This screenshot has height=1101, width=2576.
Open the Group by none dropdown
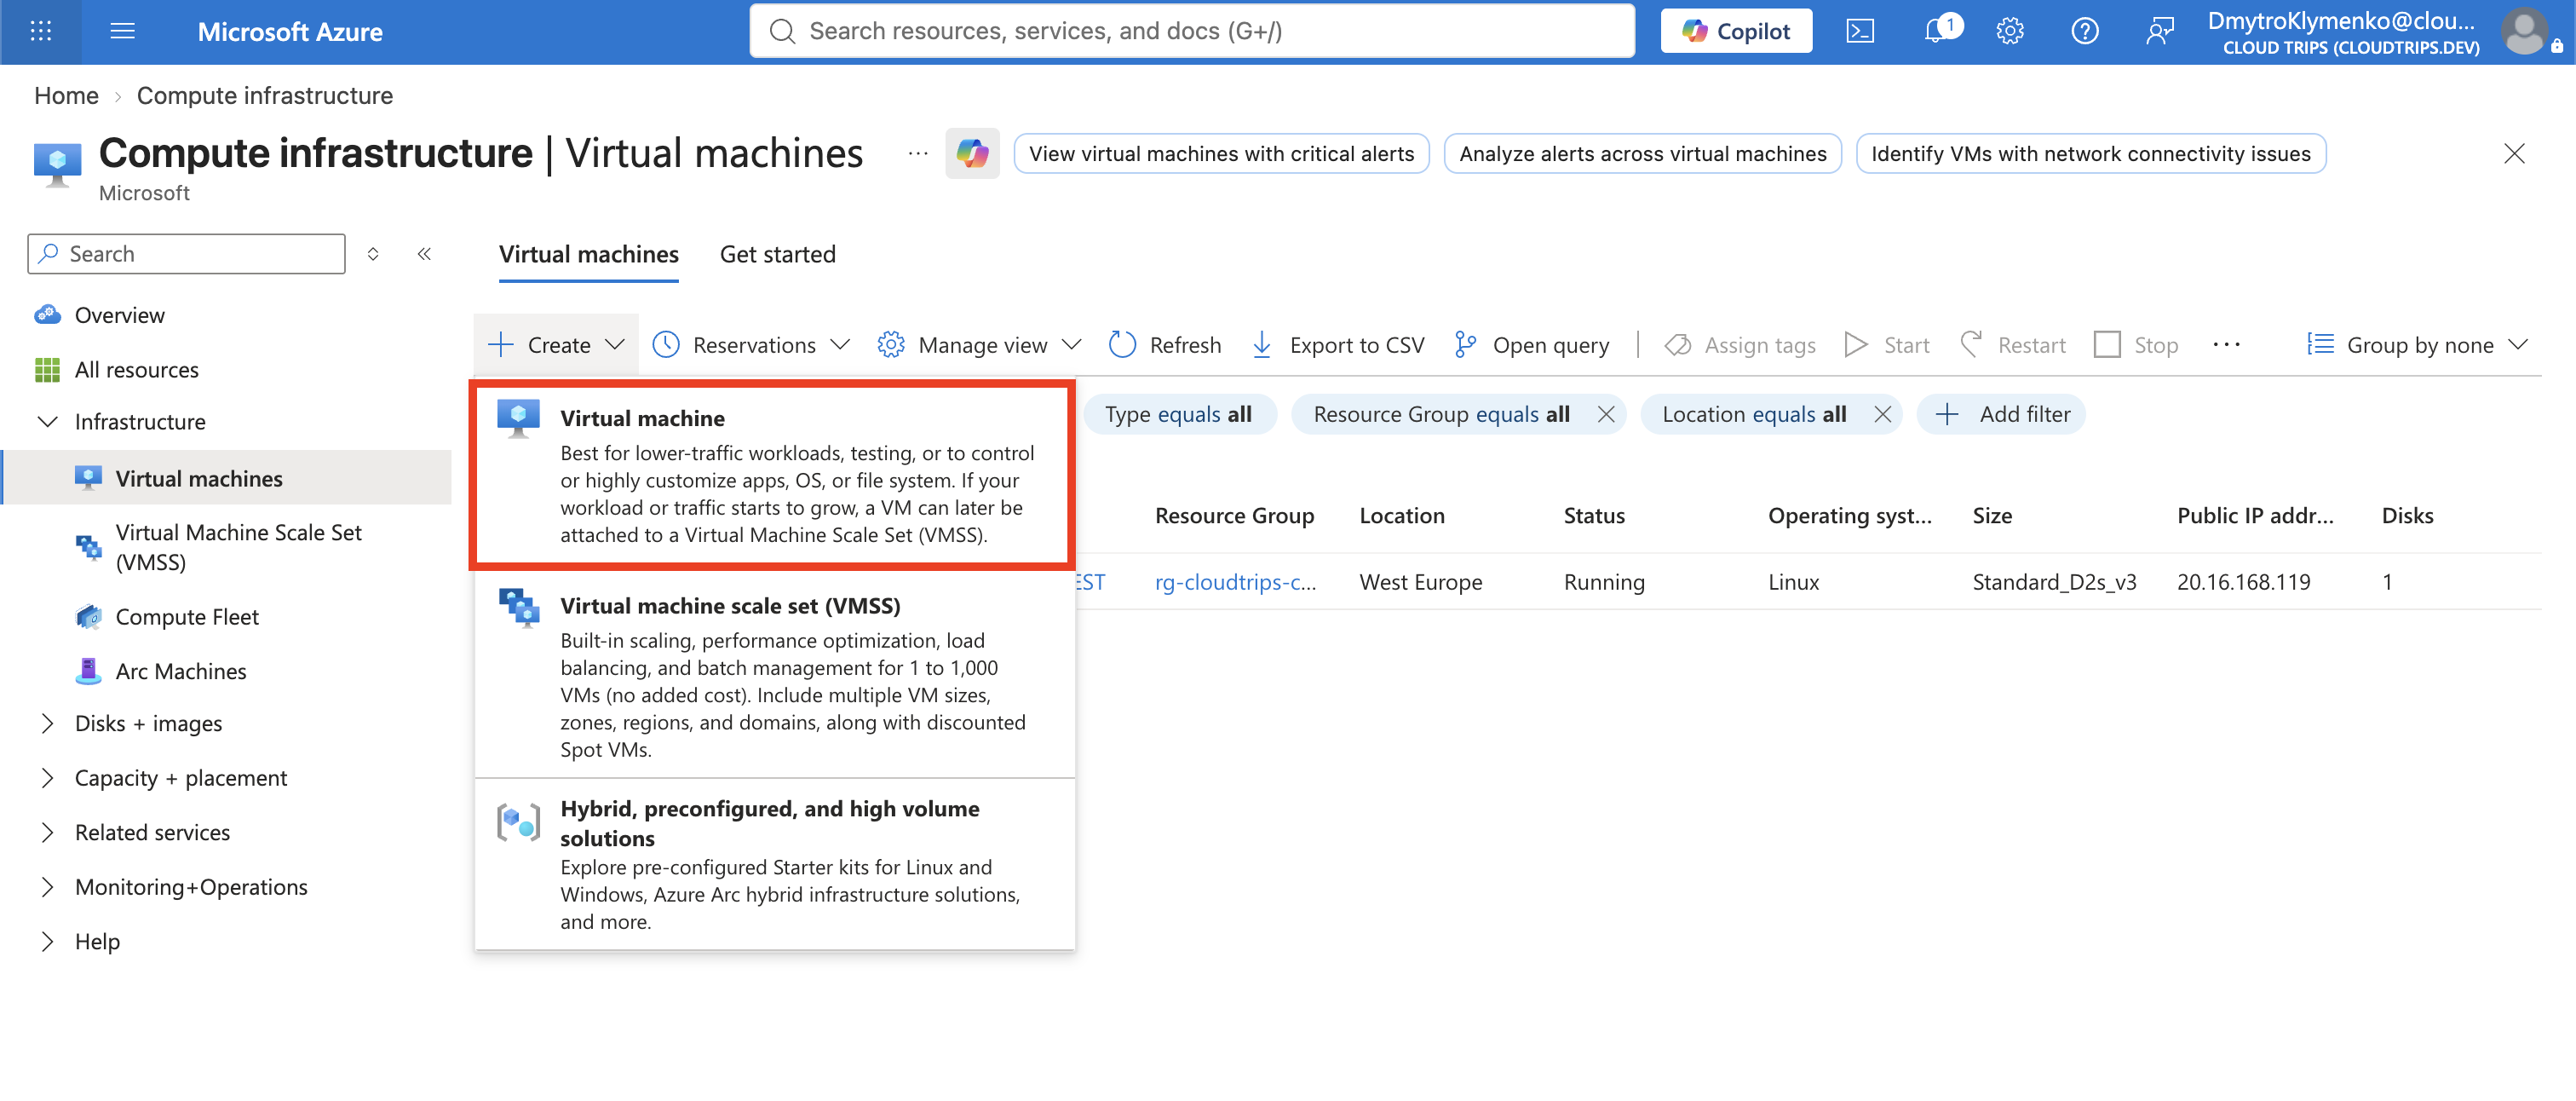click(x=2417, y=345)
